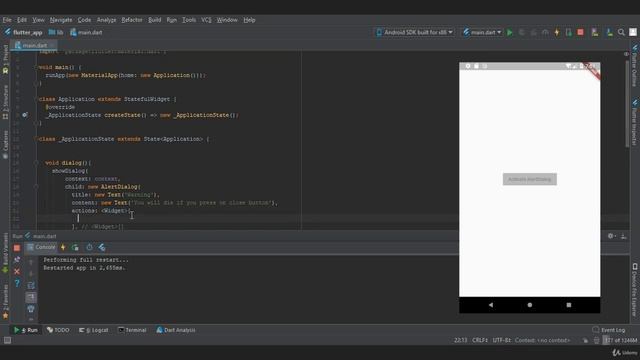Click the lib folder breadcrumb
The height and width of the screenshot is (360, 640).
[x=56, y=32]
